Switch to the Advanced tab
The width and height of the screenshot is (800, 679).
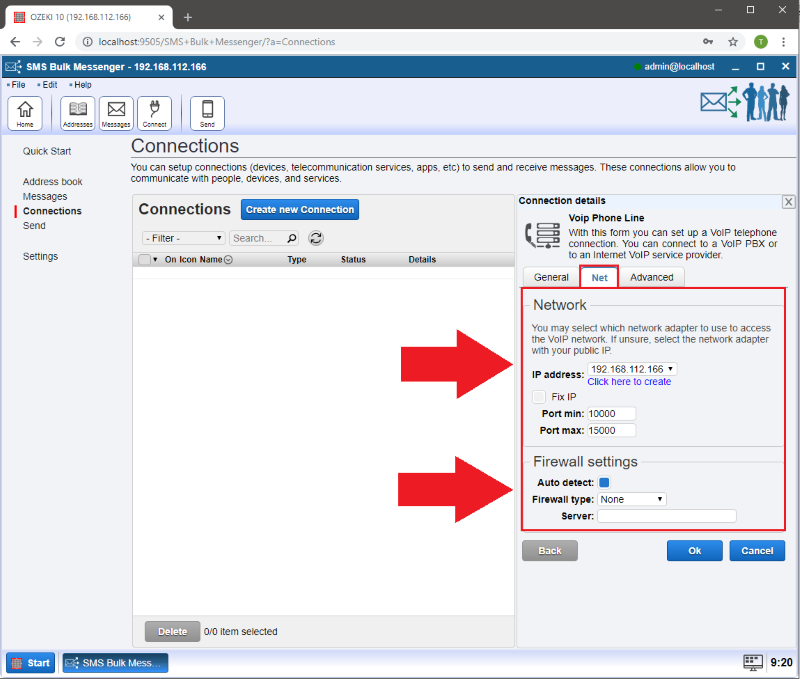point(652,277)
